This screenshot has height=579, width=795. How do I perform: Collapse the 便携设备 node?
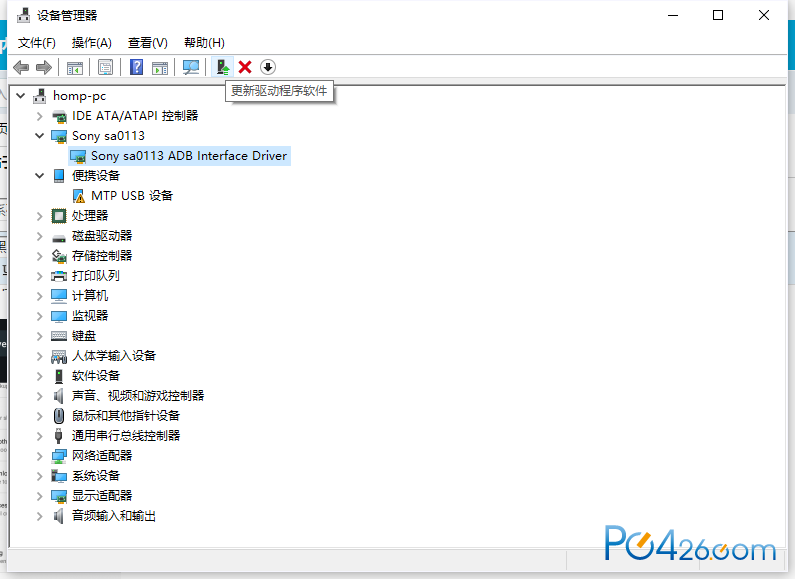40,175
